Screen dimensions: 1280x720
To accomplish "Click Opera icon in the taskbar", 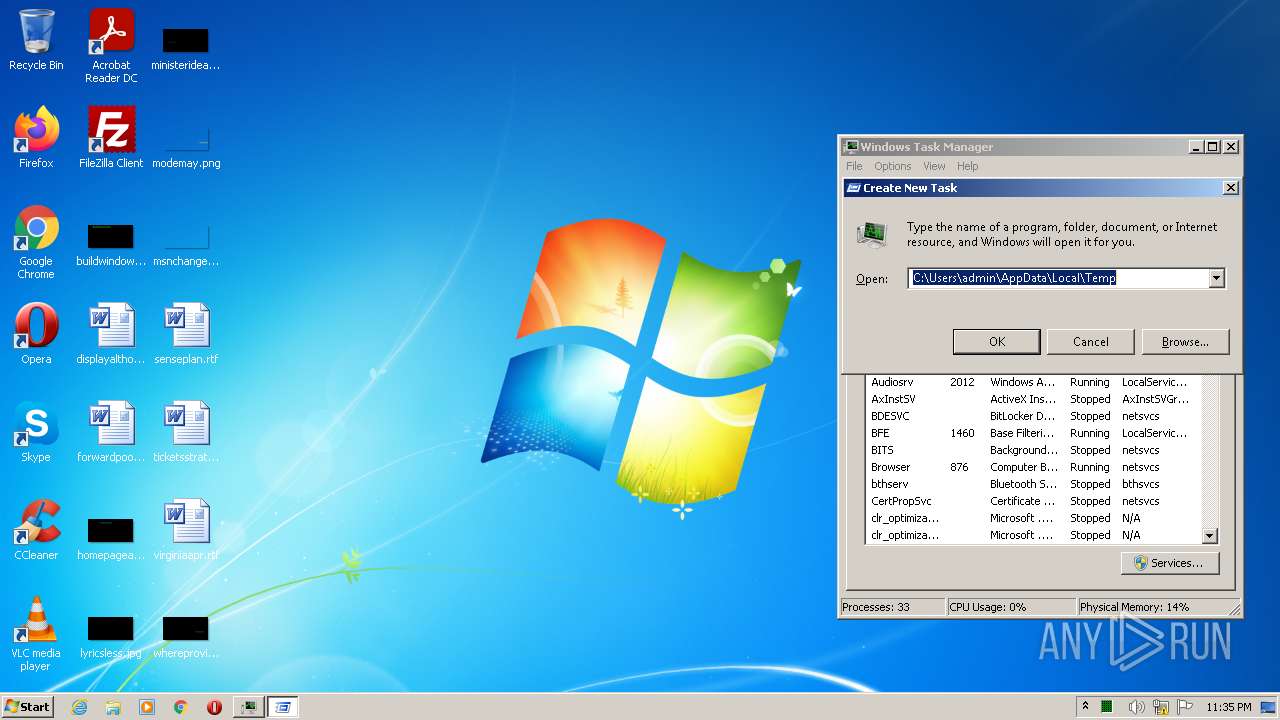I will point(214,707).
